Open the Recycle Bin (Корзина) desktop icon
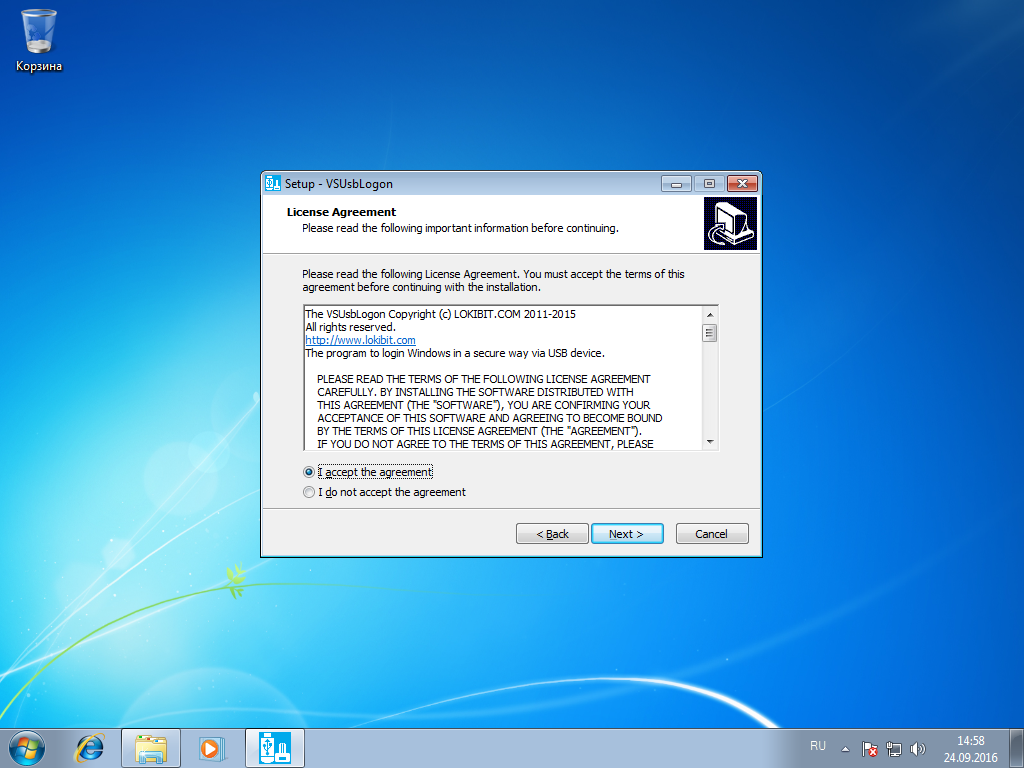This screenshot has width=1024, height=768. click(39, 40)
